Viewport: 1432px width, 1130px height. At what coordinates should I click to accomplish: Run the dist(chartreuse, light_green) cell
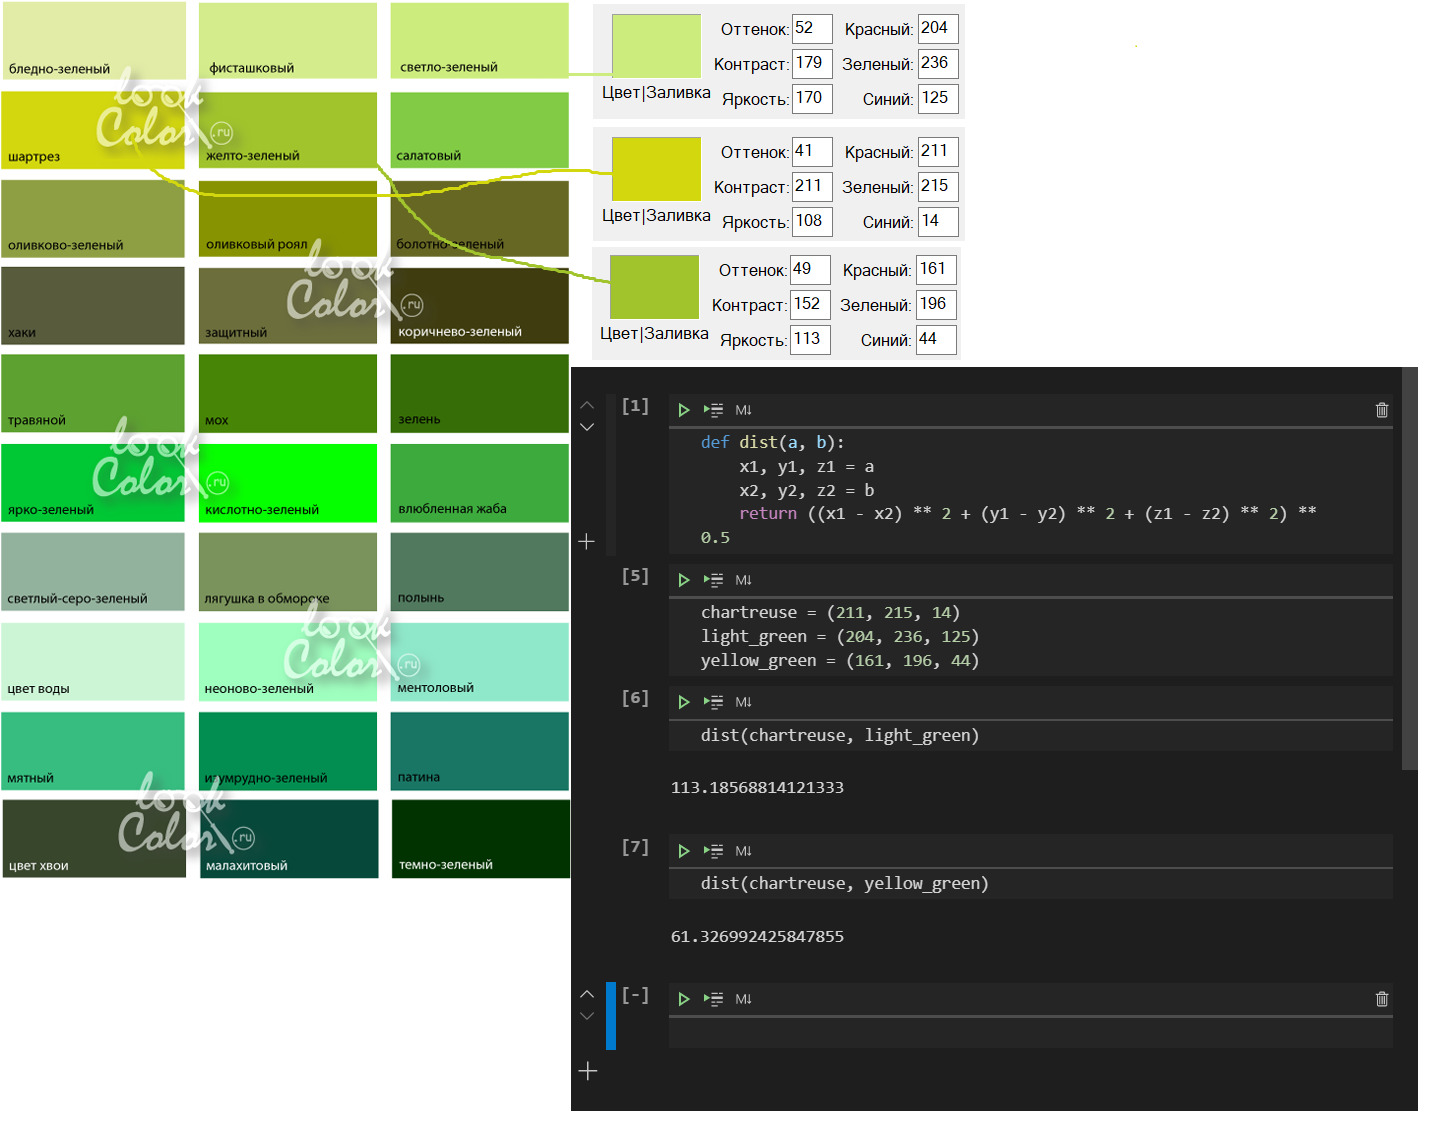click(x=684, y=702)
